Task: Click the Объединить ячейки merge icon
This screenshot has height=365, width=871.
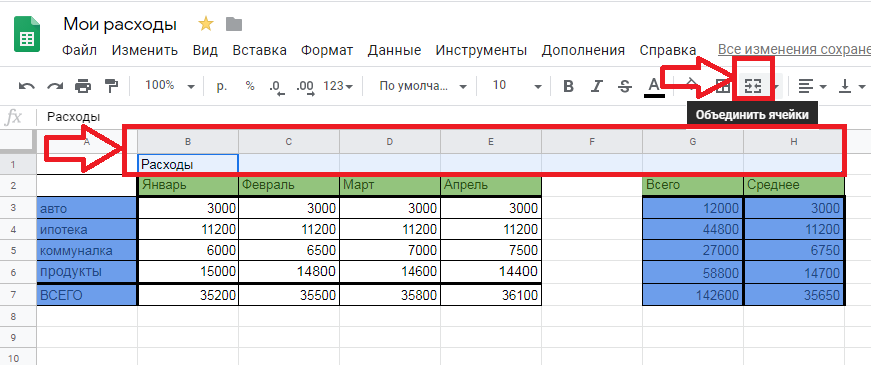Action: click(753, 86)
